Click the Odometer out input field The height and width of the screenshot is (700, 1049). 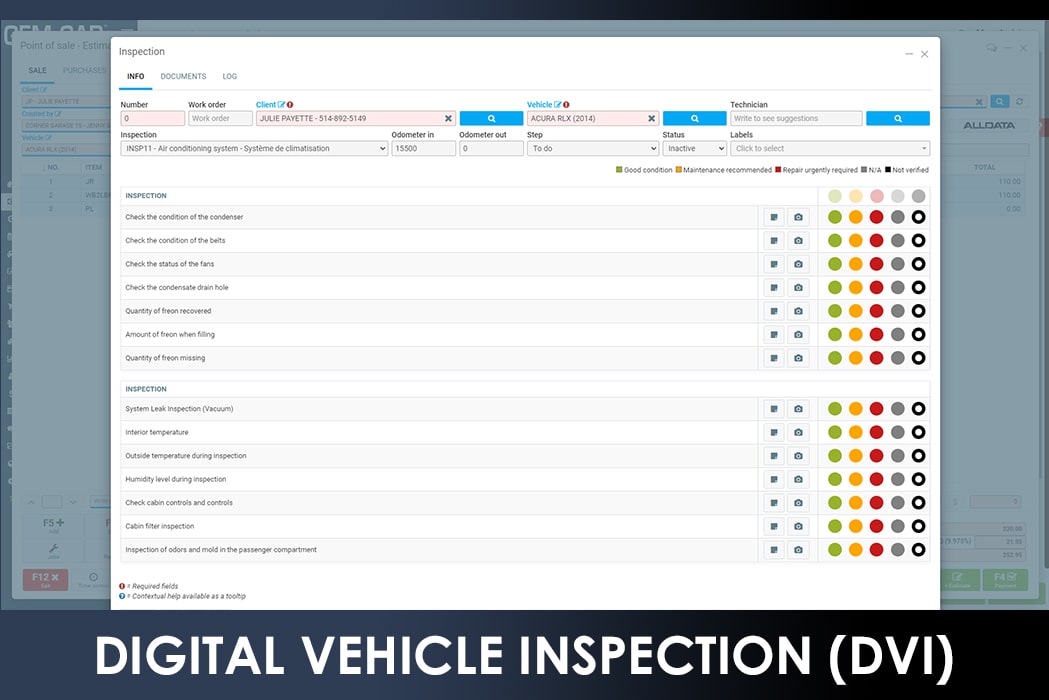pos(491,148)
